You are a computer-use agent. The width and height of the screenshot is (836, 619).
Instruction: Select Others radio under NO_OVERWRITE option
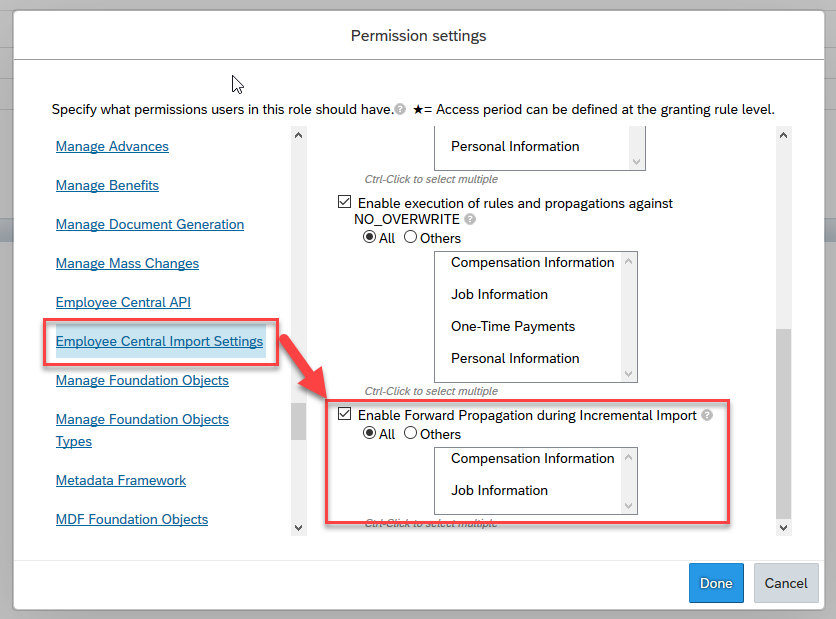[410, 237]
